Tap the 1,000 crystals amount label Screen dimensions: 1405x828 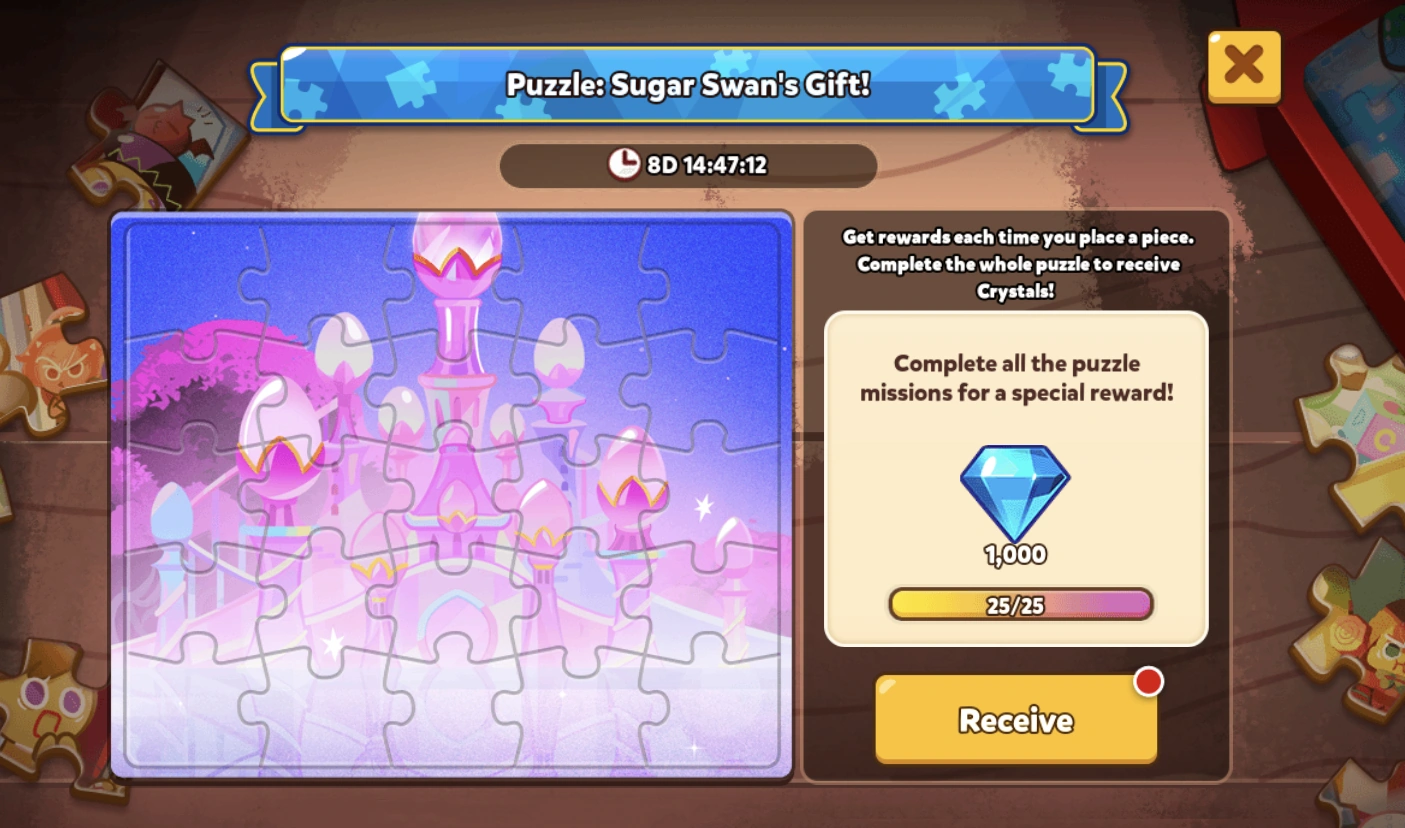pyautogui.click(x=1015, y=556)
